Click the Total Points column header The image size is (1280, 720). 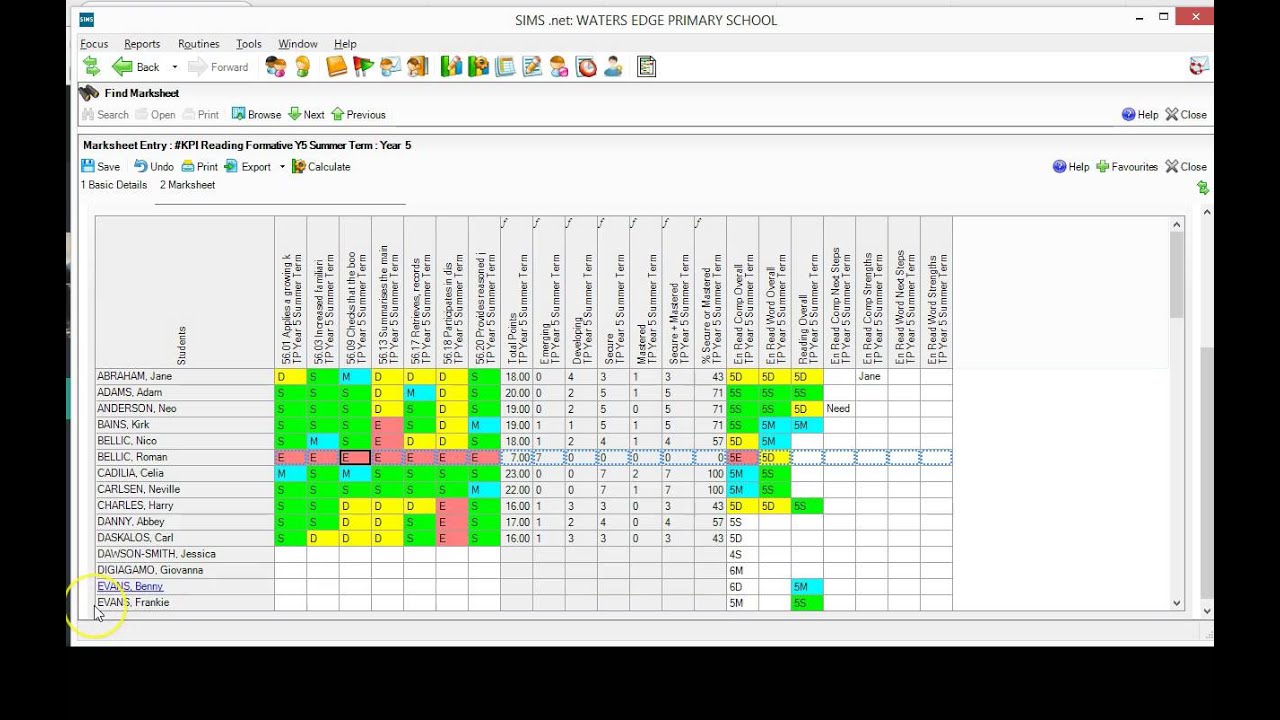click(x=516, y=293)
